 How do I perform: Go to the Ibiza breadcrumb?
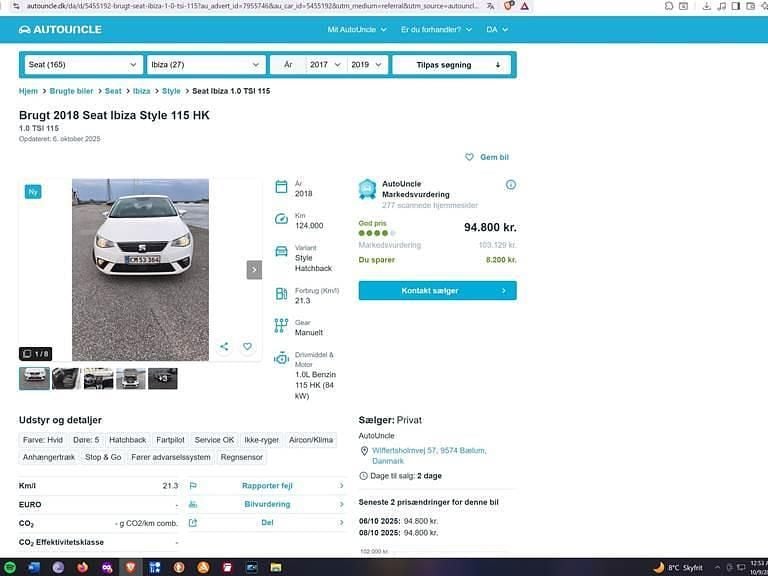coord(142,91)
